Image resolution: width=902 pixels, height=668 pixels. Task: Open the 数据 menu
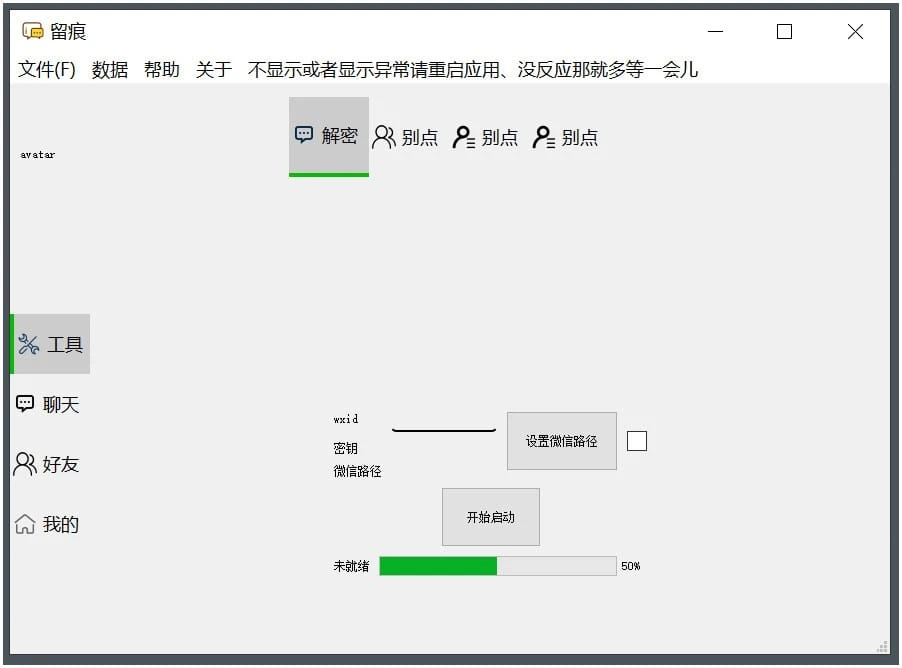(110, 70)
